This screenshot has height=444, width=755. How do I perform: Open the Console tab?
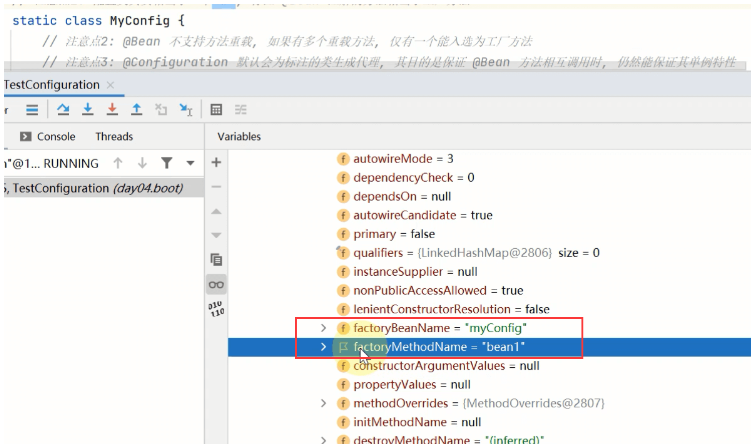tap(48, 137)
